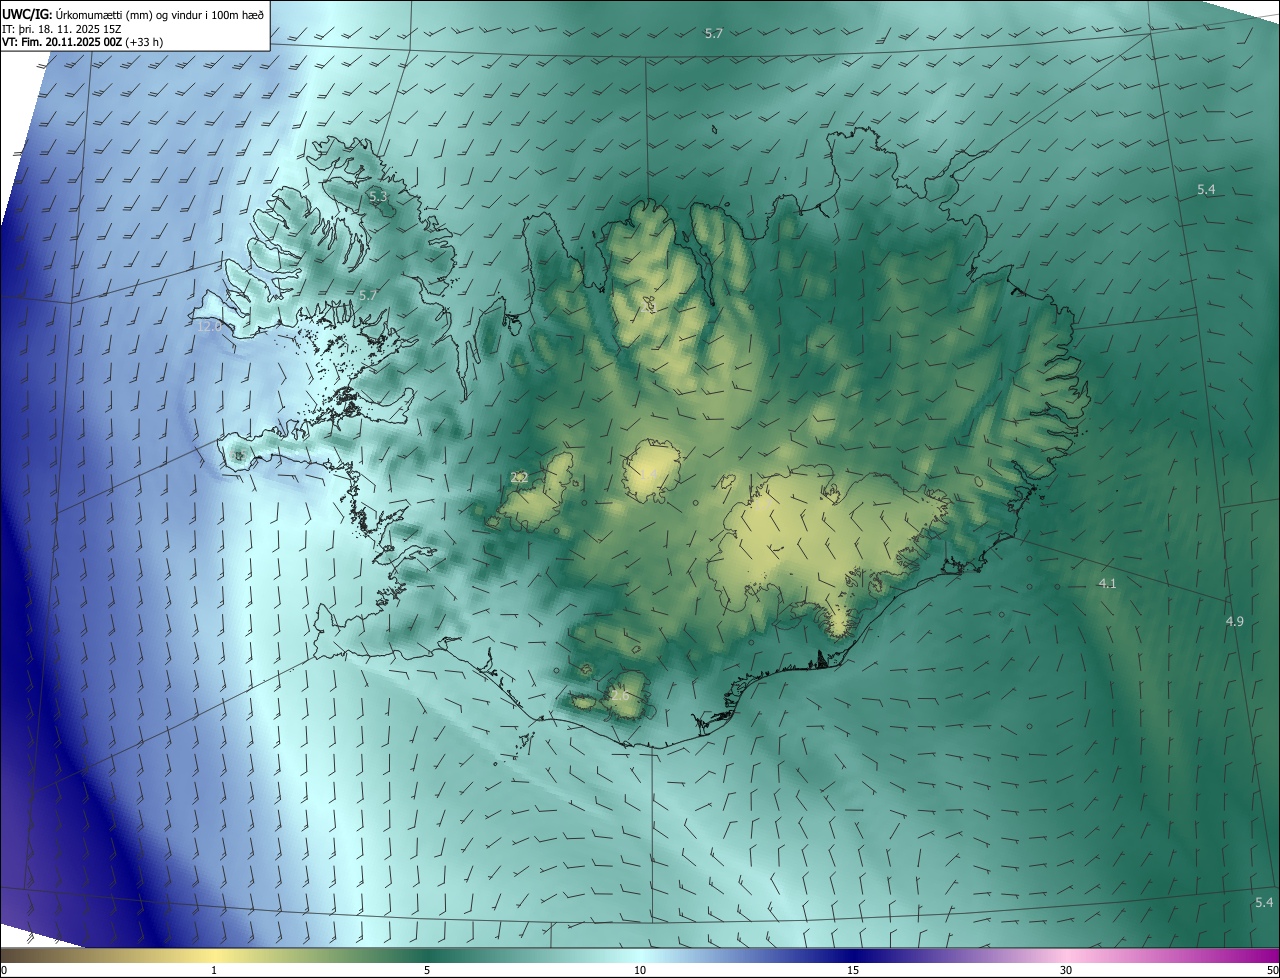Click the 5 tick label on the color scale
The image size is (1280, 978).
point(427,970)
